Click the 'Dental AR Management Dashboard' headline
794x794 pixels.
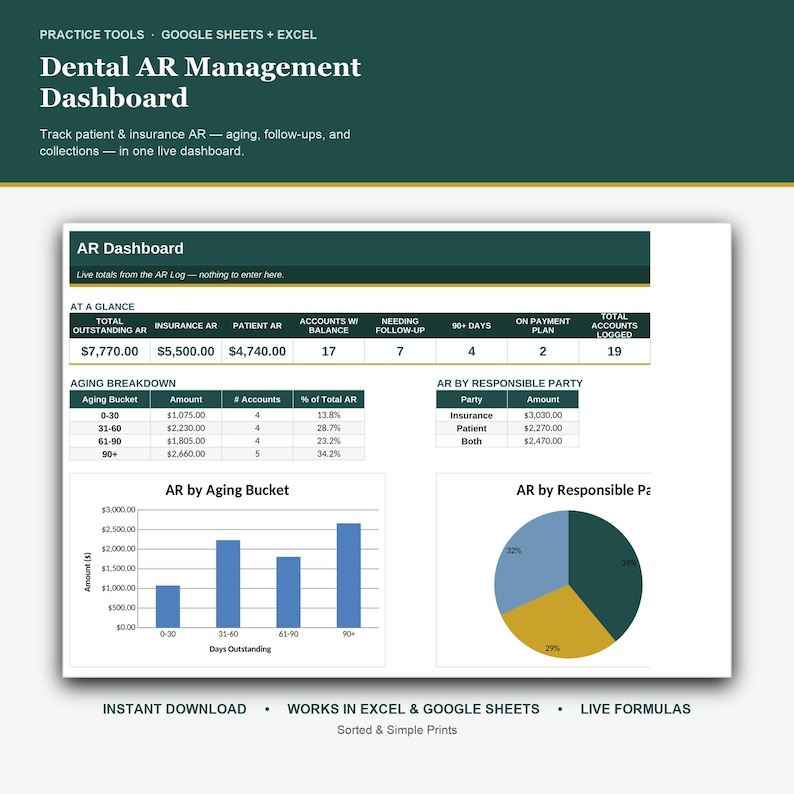coord(200,82)
